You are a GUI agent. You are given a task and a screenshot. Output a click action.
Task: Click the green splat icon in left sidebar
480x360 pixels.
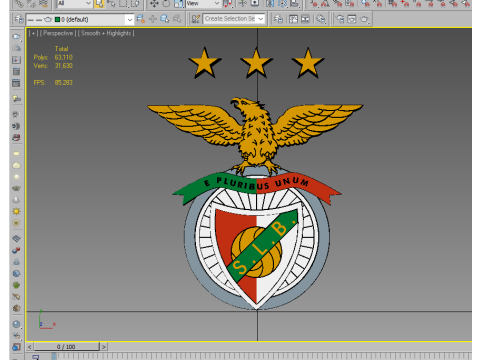point(16,285)
